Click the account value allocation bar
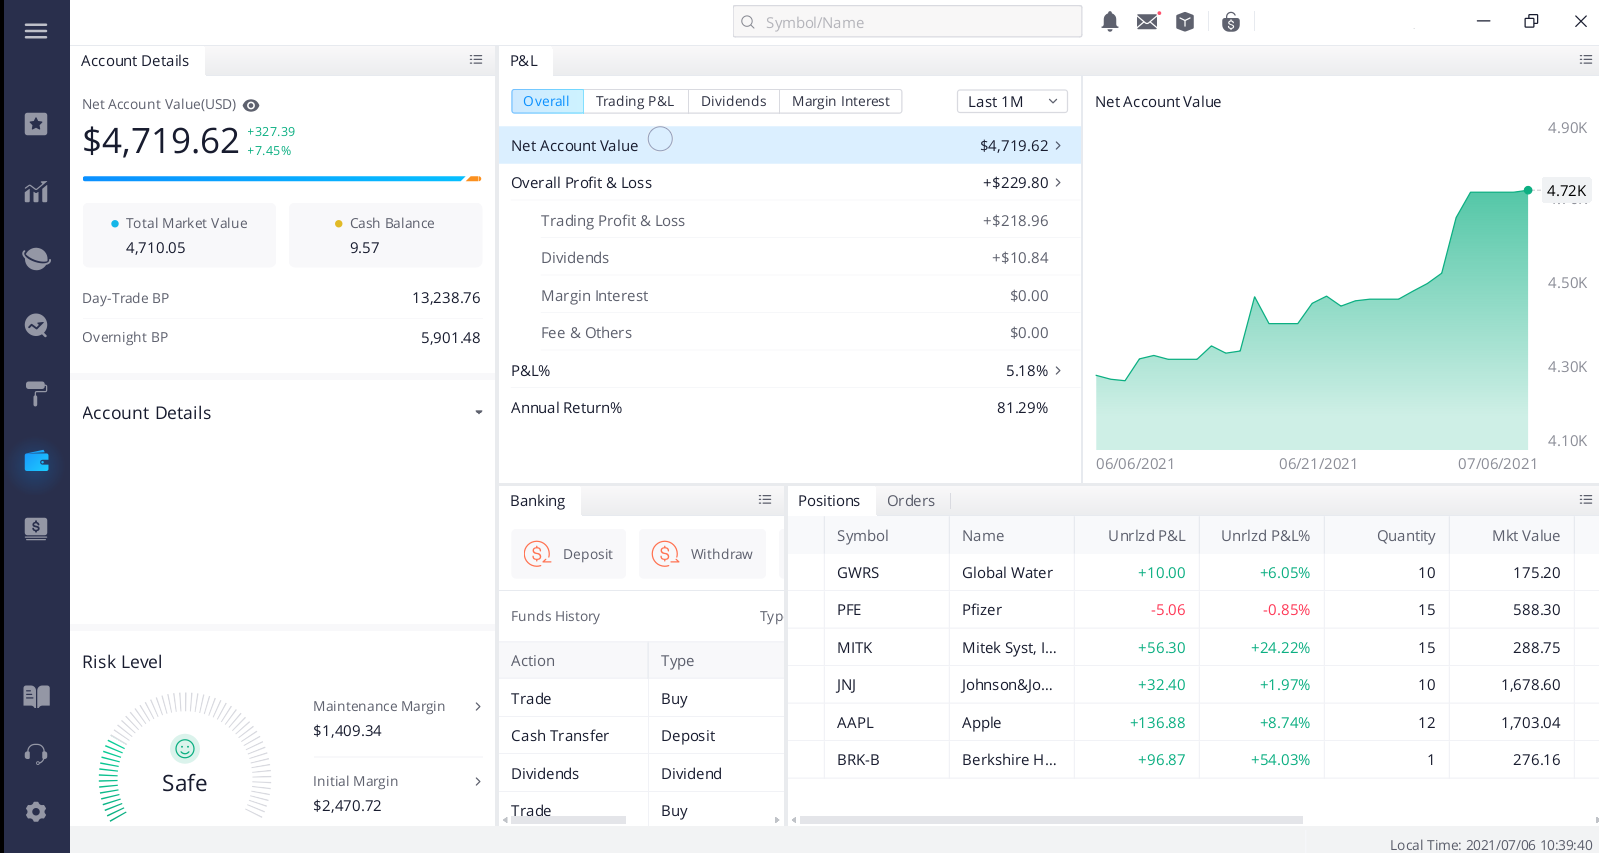 coord(282,179)
